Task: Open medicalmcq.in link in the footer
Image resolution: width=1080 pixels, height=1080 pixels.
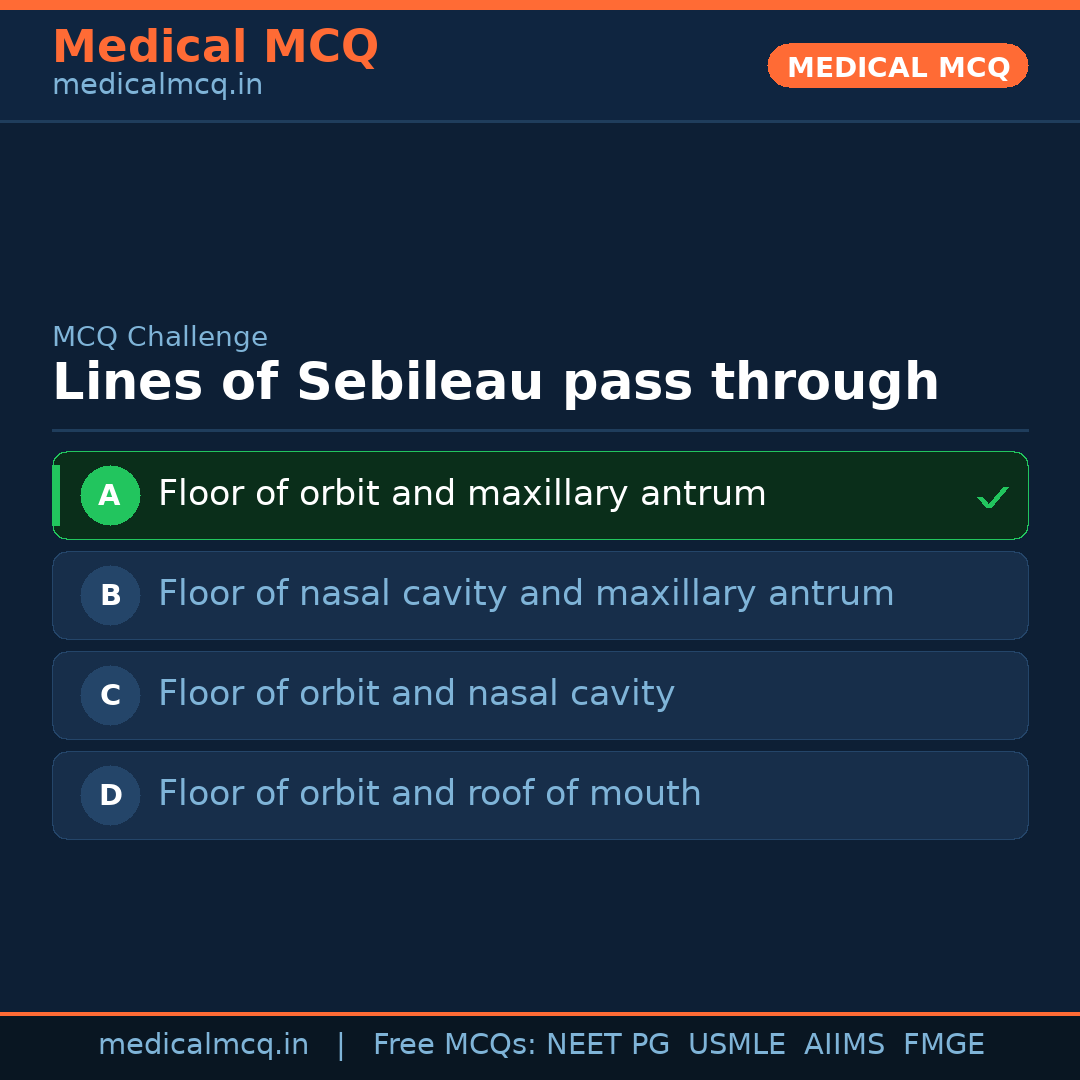Action: [203, 1045]
